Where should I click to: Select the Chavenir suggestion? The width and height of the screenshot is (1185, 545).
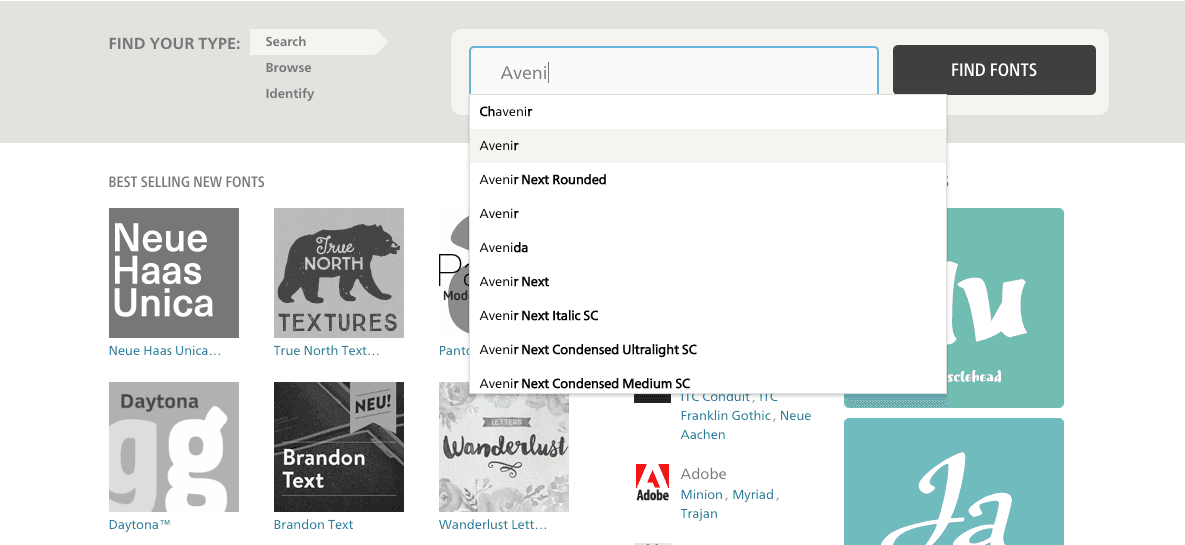pyautogui.click(x=707, y=112)
